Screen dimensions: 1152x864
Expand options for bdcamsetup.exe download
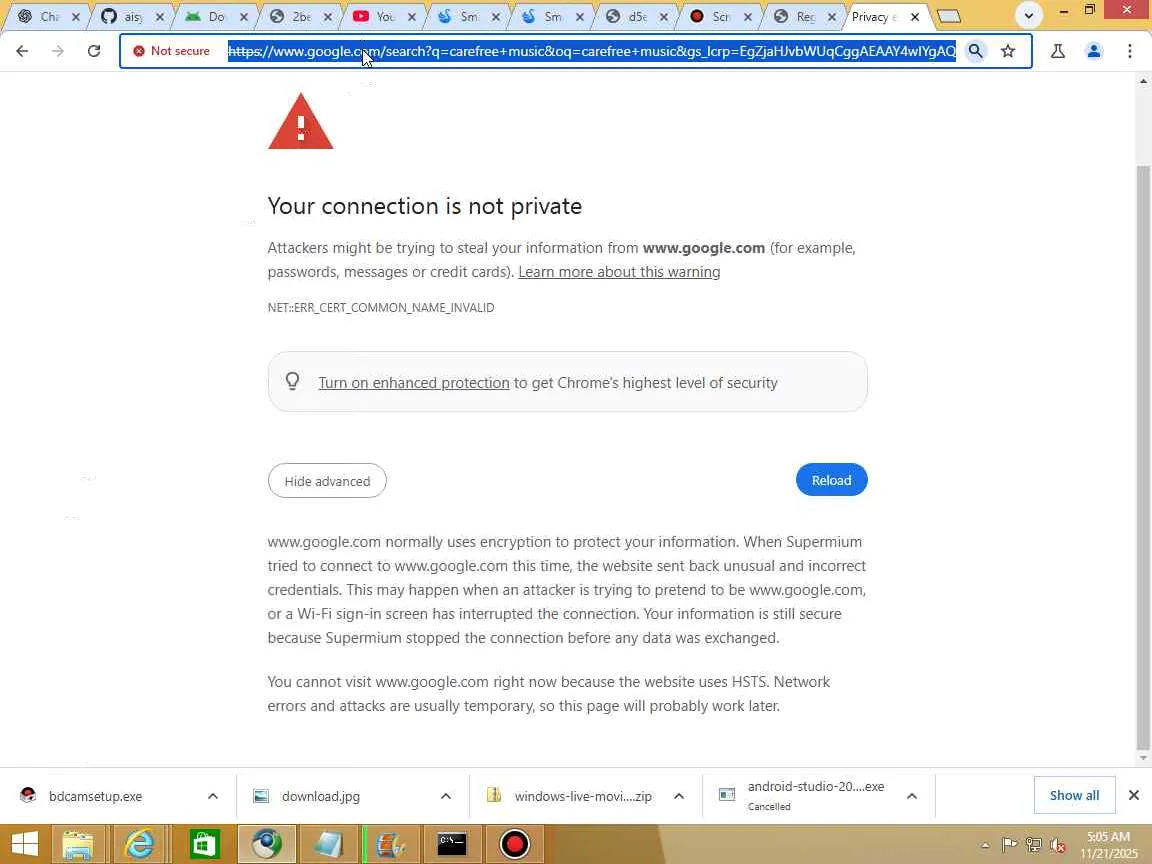coord(212,796)
